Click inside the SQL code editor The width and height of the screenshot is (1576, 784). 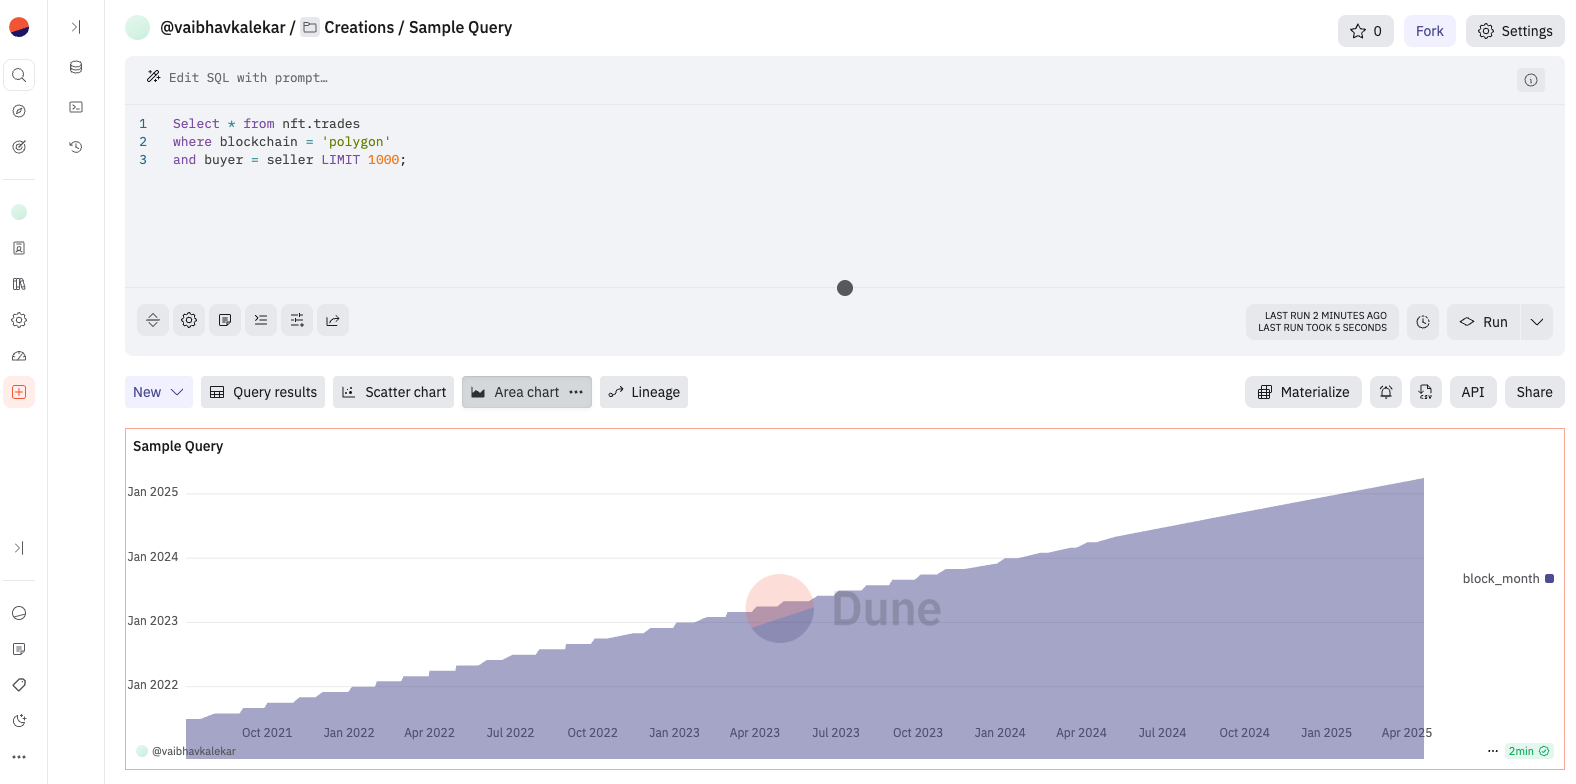point(845,195)
